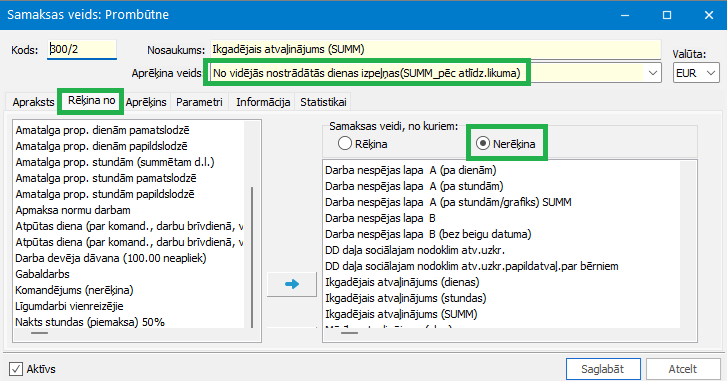The height and width of the screenshot is (381, 727).
Task: Select 'Darba nespējas lapa A (pa stundām)'
Action: click(414, 186)
